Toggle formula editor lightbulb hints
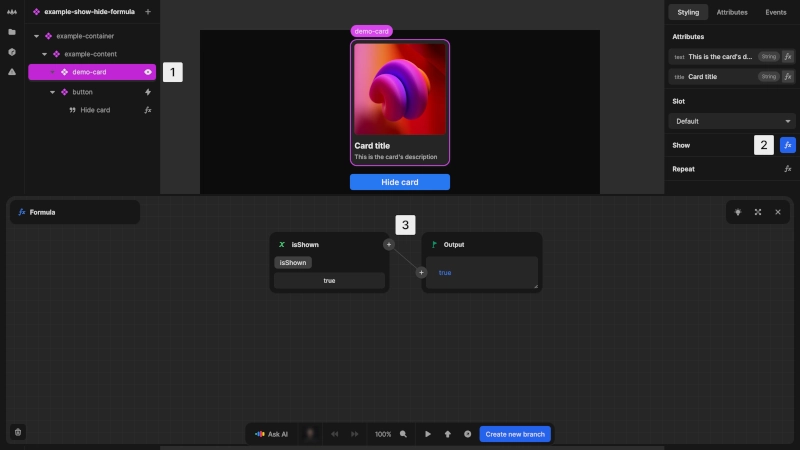Viewport: 800px width, 450px height. click(738, 212)
